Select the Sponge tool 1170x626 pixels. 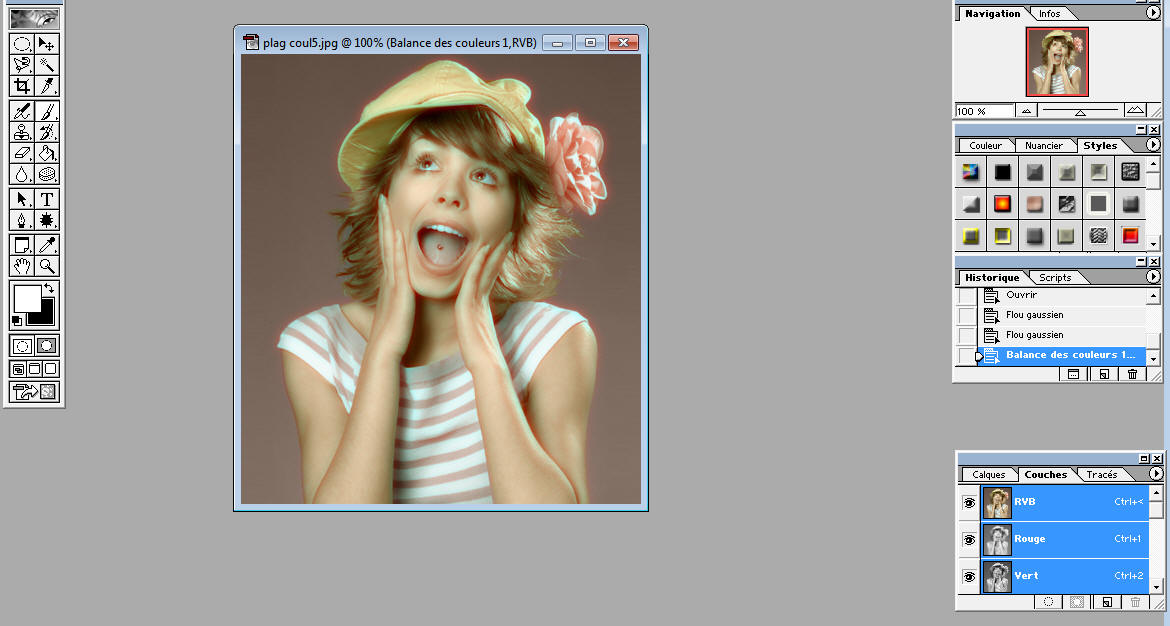(x=46, y=174)
